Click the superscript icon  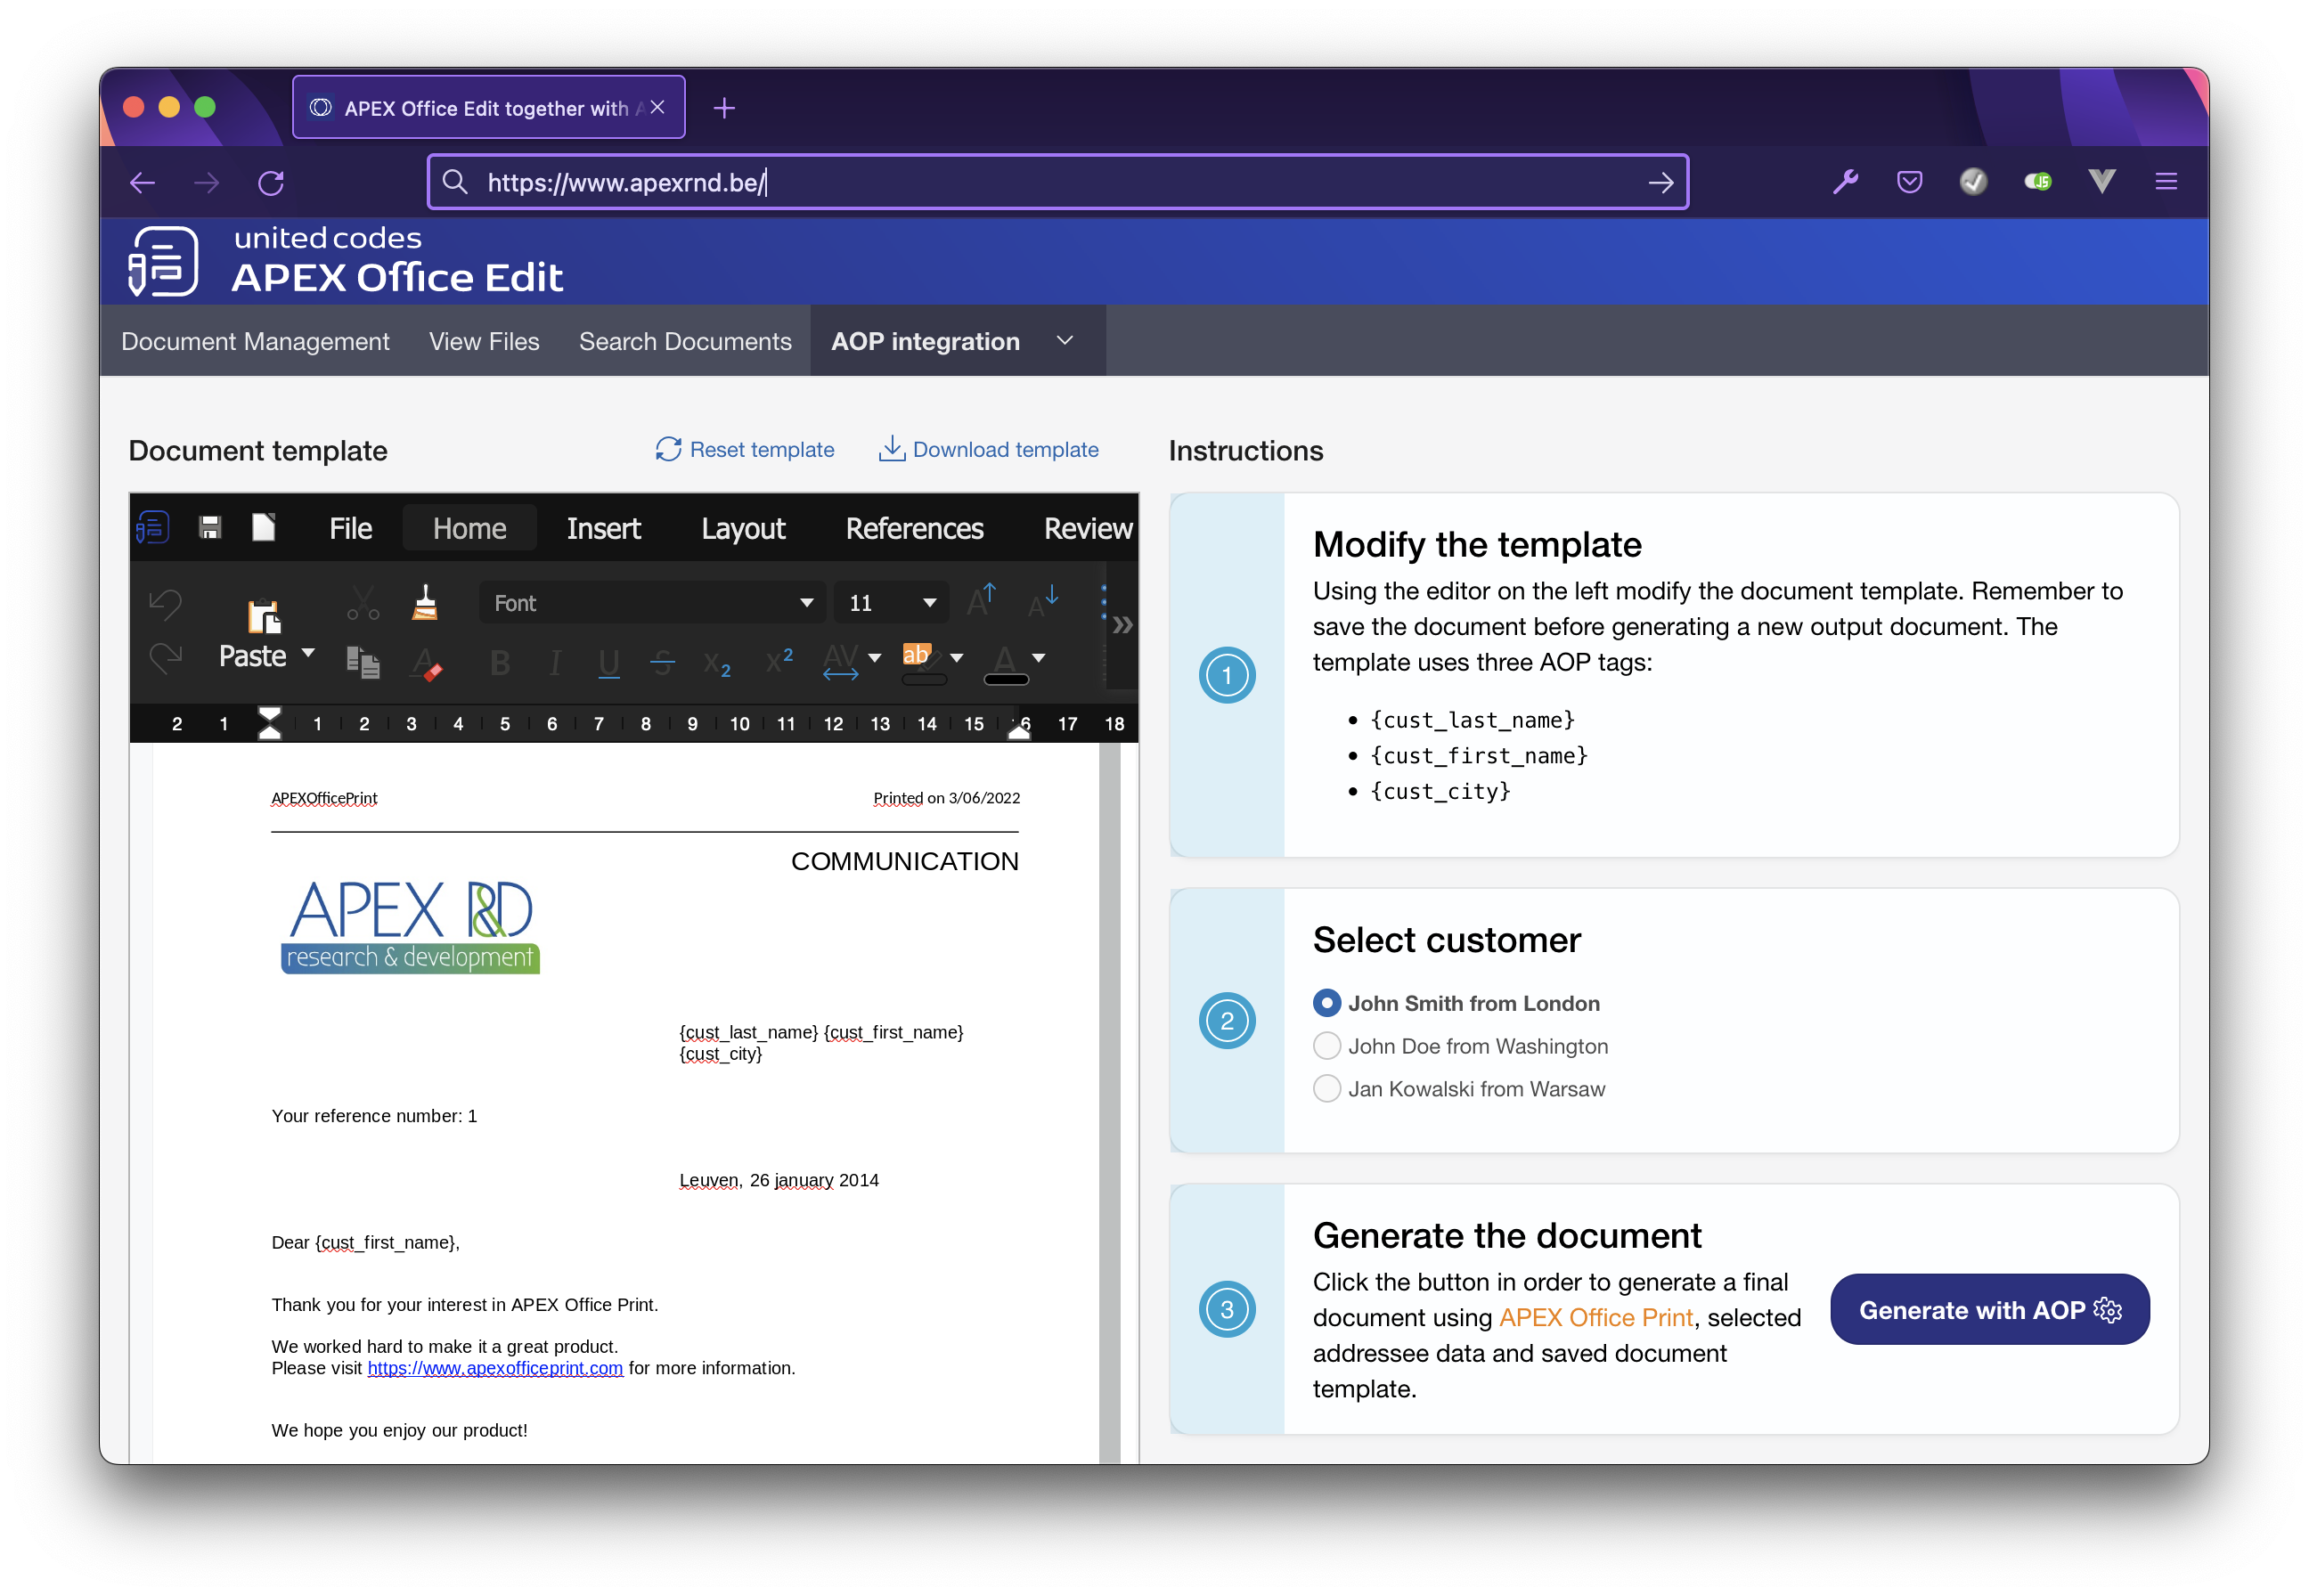click(778, 660)
